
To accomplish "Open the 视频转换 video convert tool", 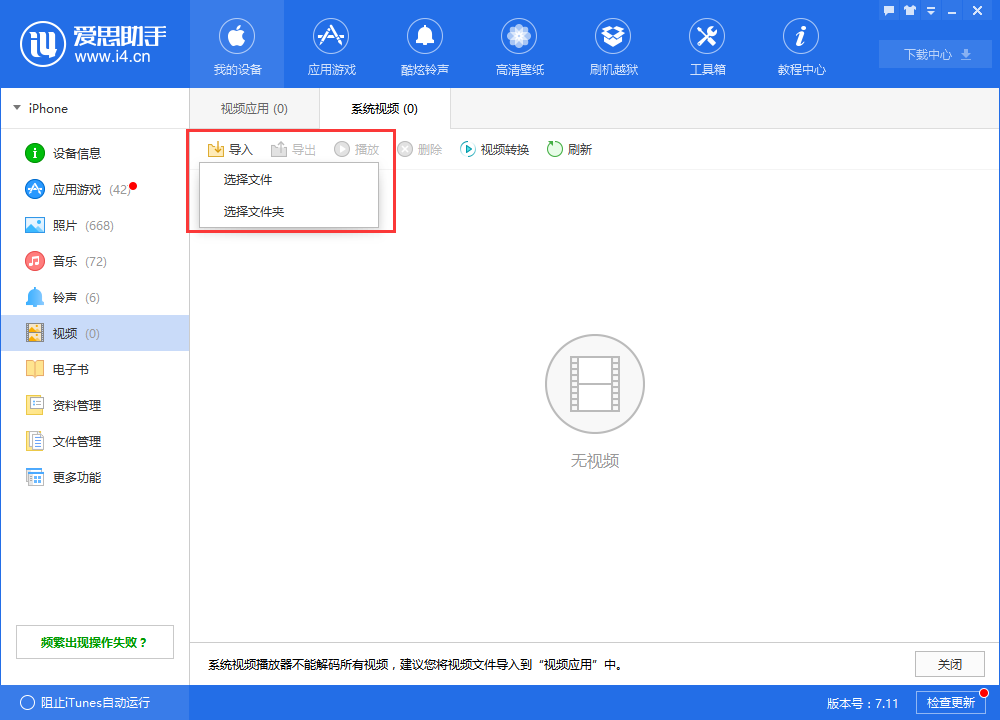I will [494, 149].
